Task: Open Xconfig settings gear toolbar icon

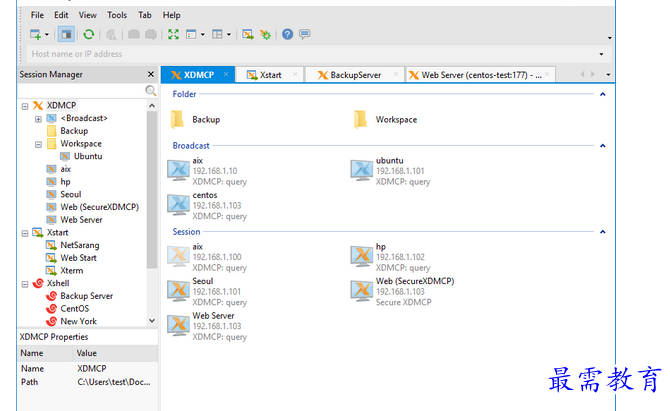Action: point(265,34)
